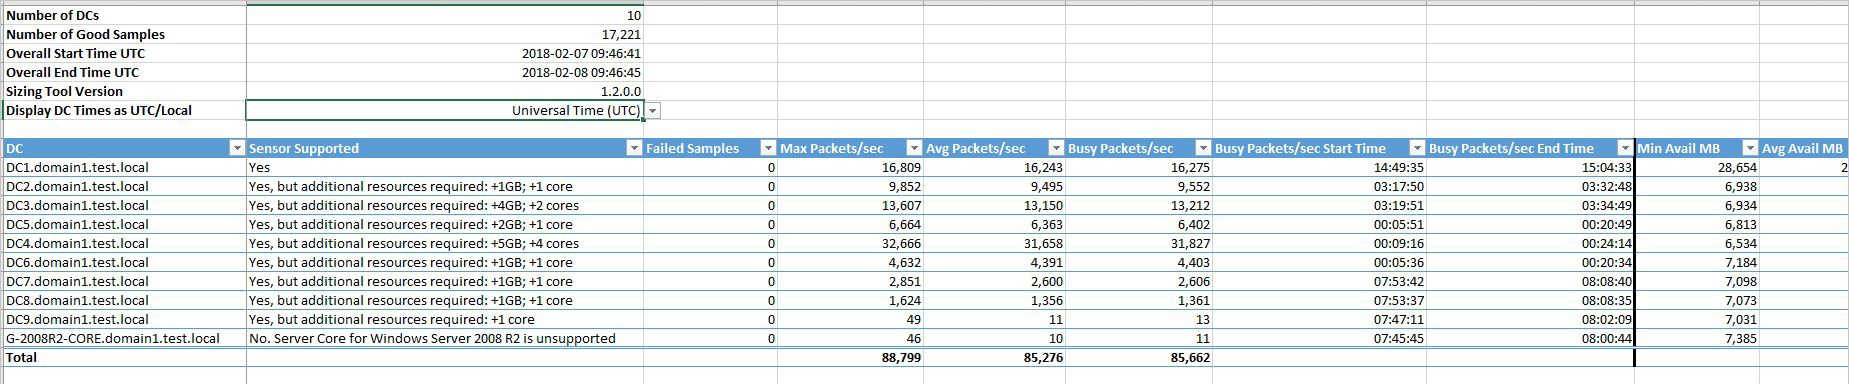
Task: Open the DC column filter dropdown
Action: tap(237, 148)
